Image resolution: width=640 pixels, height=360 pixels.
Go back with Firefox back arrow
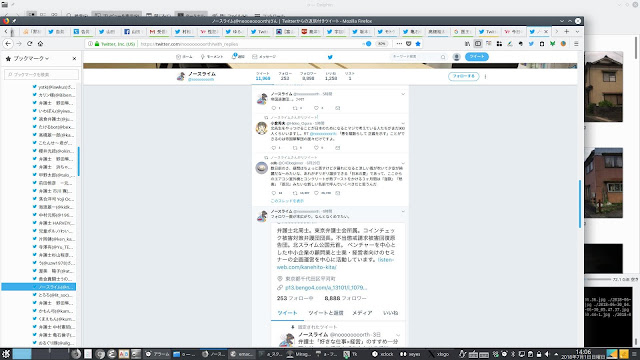coord(8,44)
